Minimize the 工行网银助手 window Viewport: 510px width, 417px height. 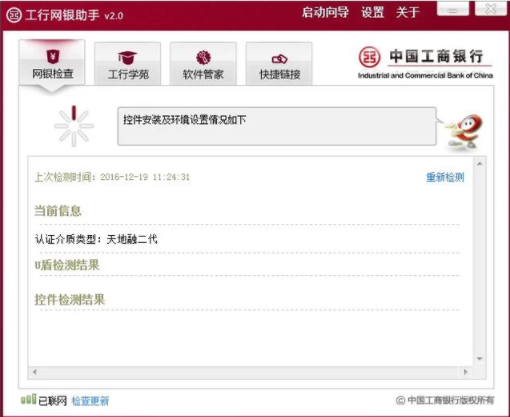453,9
